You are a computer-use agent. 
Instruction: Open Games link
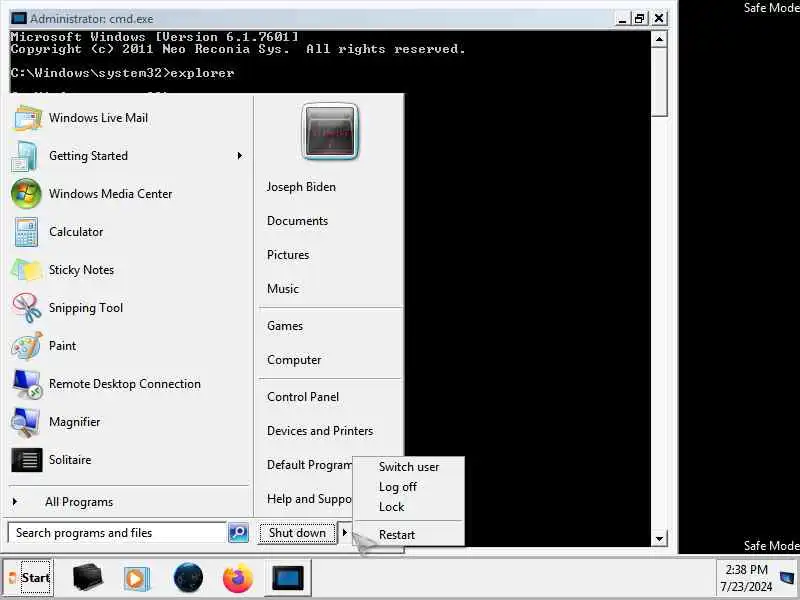[285, 326]
